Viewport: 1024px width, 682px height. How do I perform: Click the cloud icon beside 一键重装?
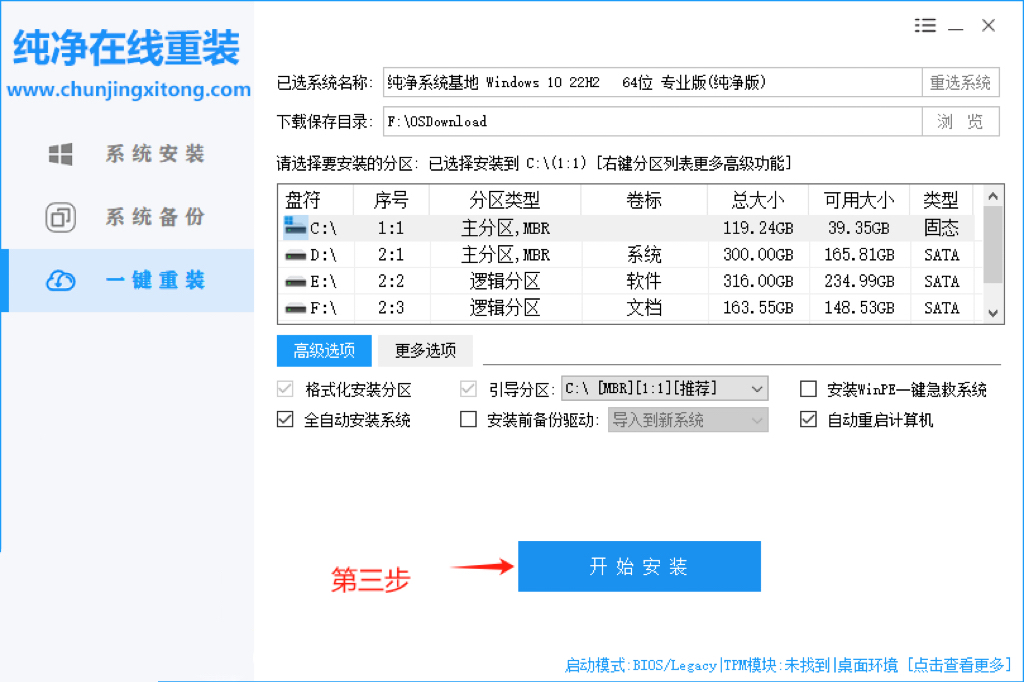[61, 280]
